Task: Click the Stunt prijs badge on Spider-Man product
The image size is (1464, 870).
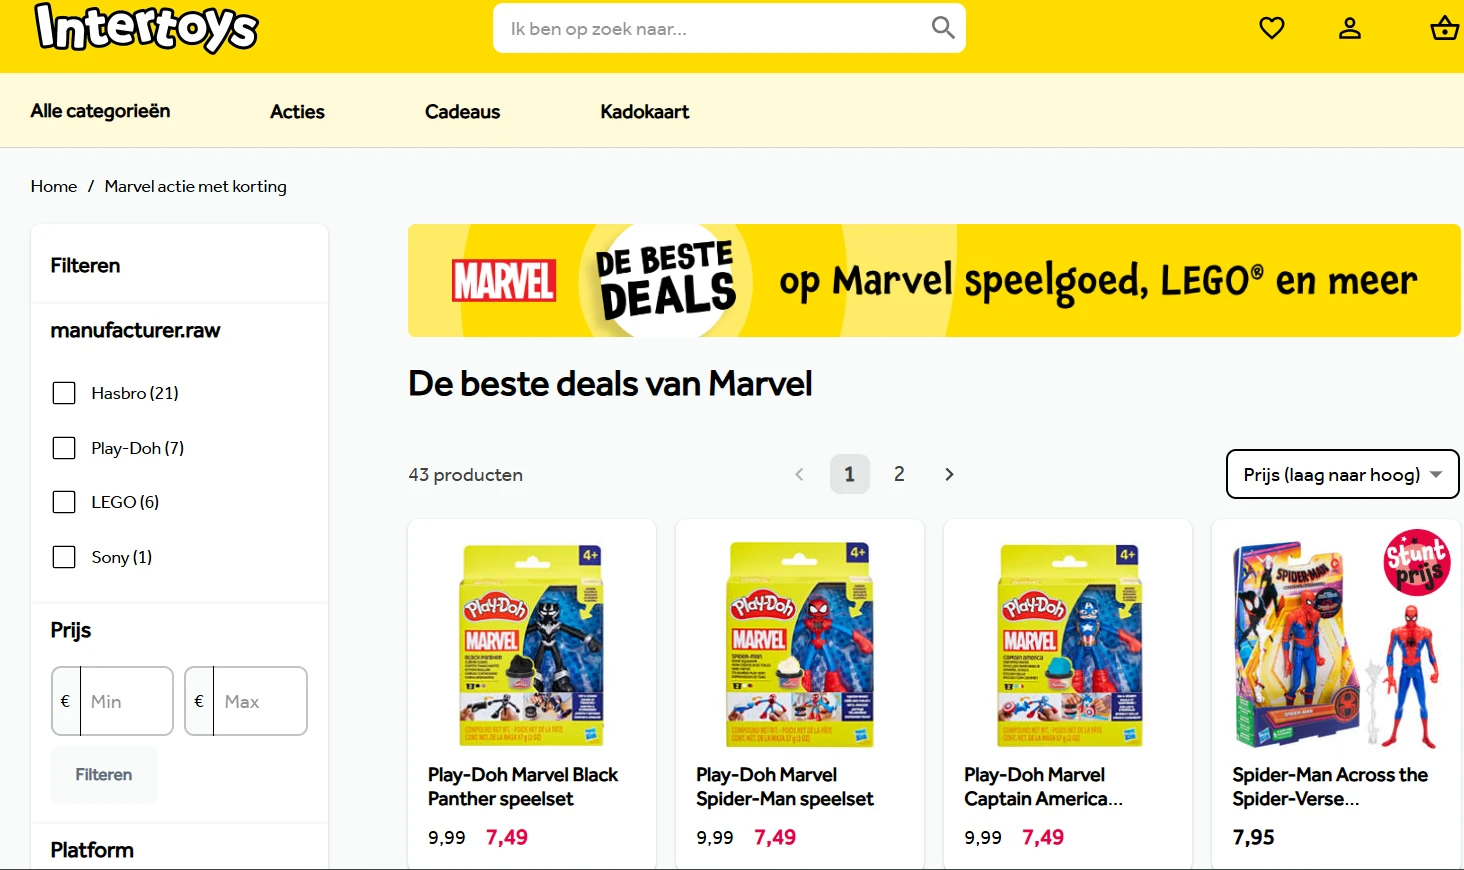Action: pos(1416,563)
